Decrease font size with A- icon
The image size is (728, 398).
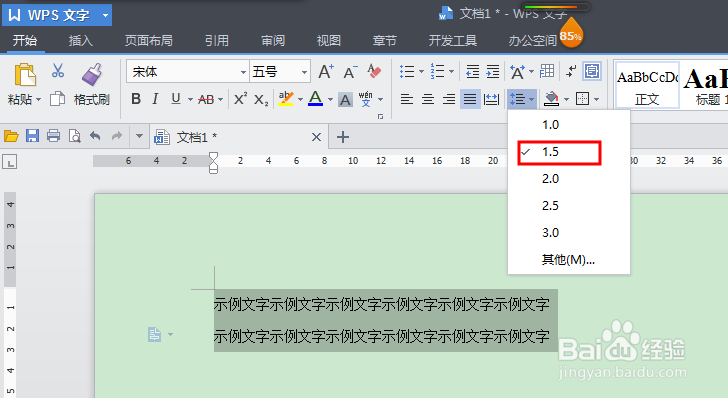350,72
